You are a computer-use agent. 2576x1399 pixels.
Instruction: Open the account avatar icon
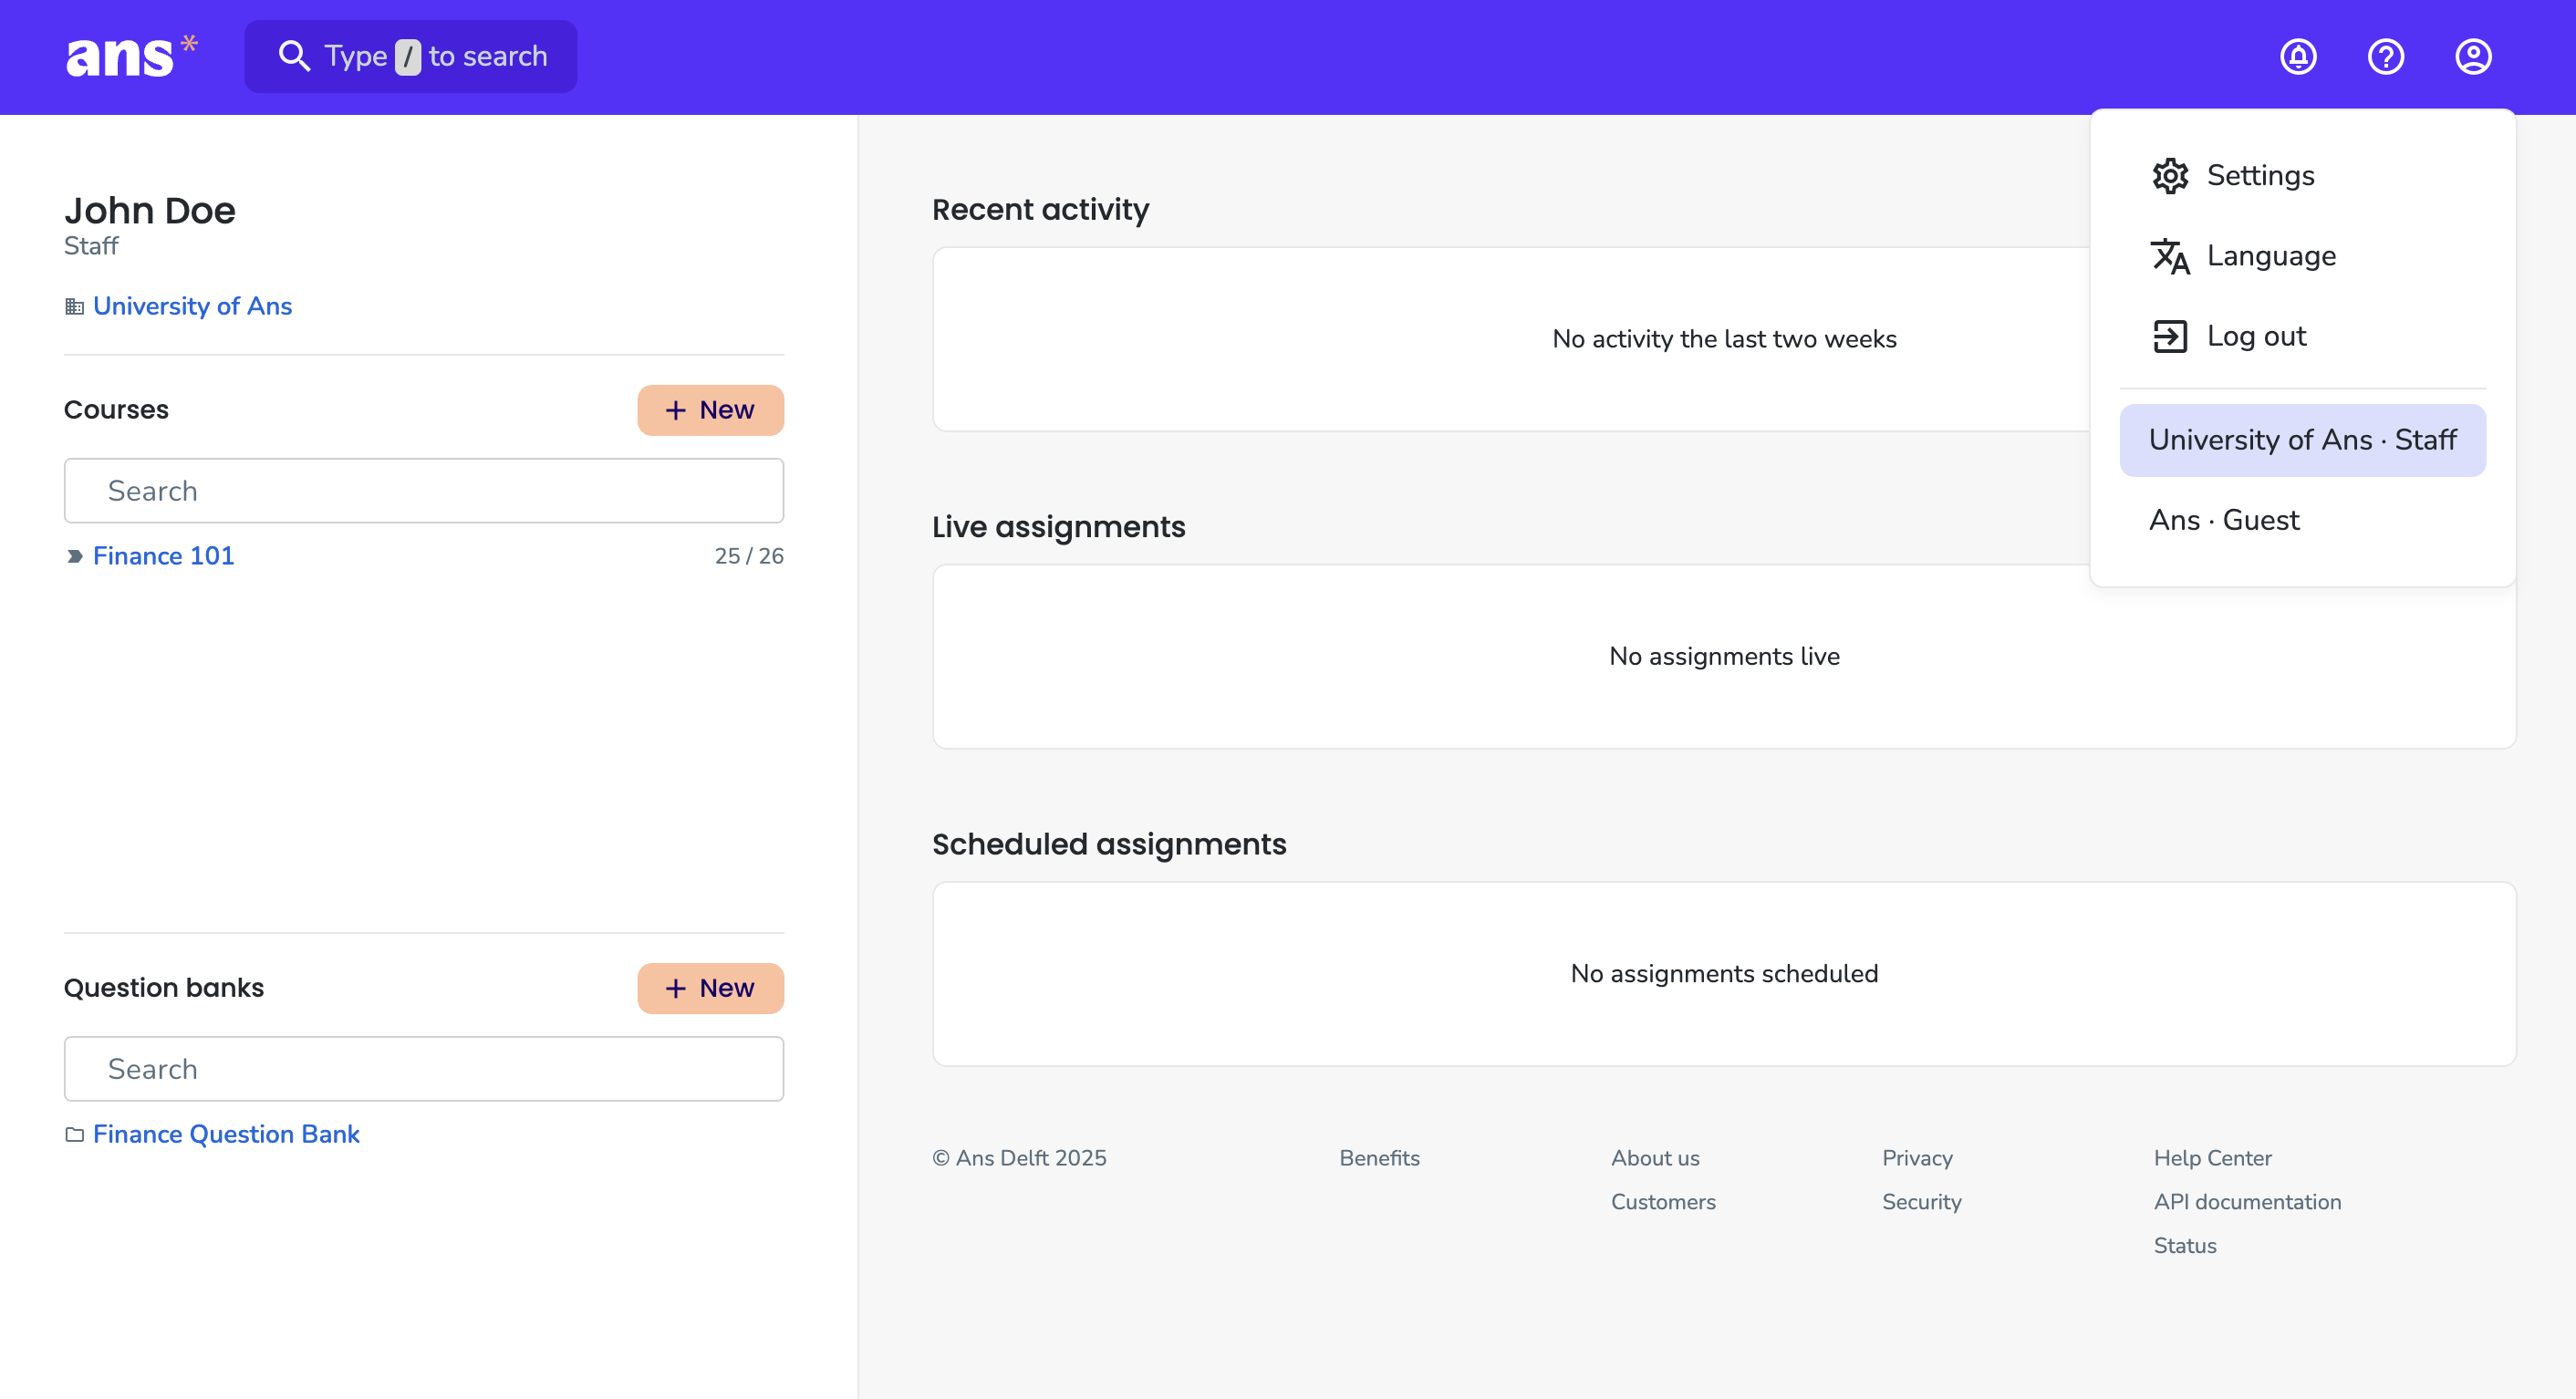[2473, 57]
